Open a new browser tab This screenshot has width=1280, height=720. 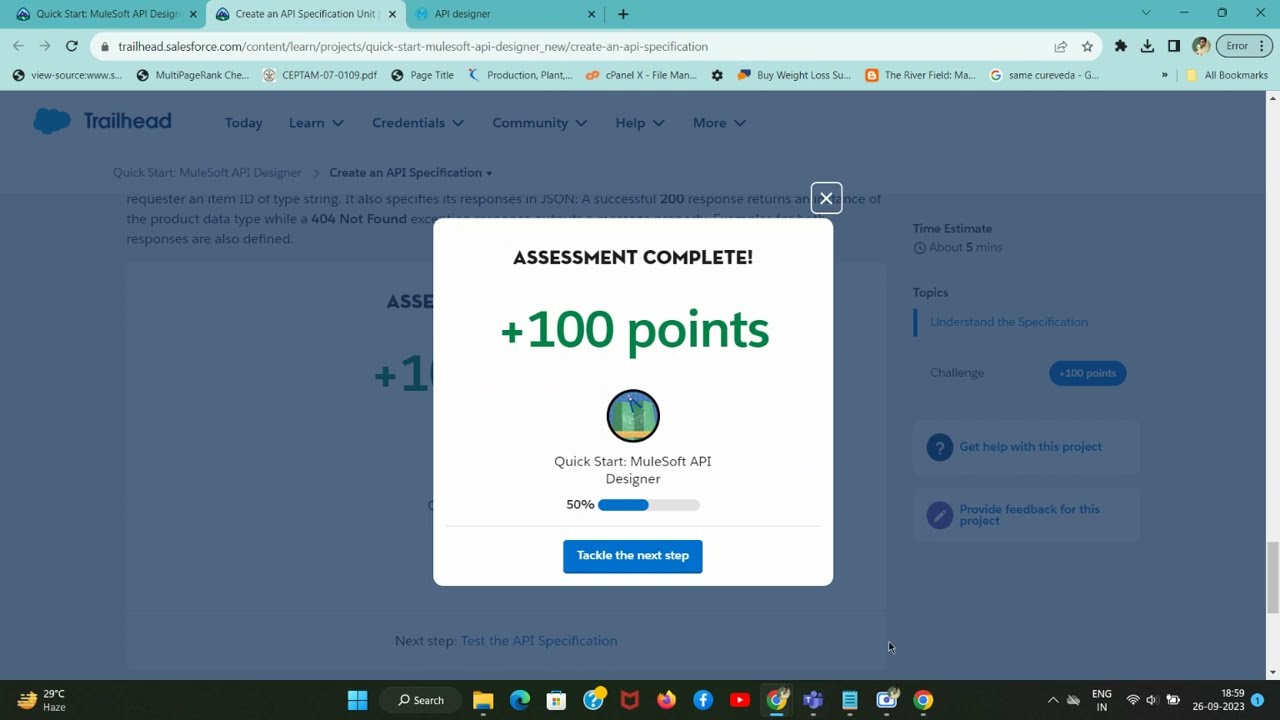(x=623, y=14)
